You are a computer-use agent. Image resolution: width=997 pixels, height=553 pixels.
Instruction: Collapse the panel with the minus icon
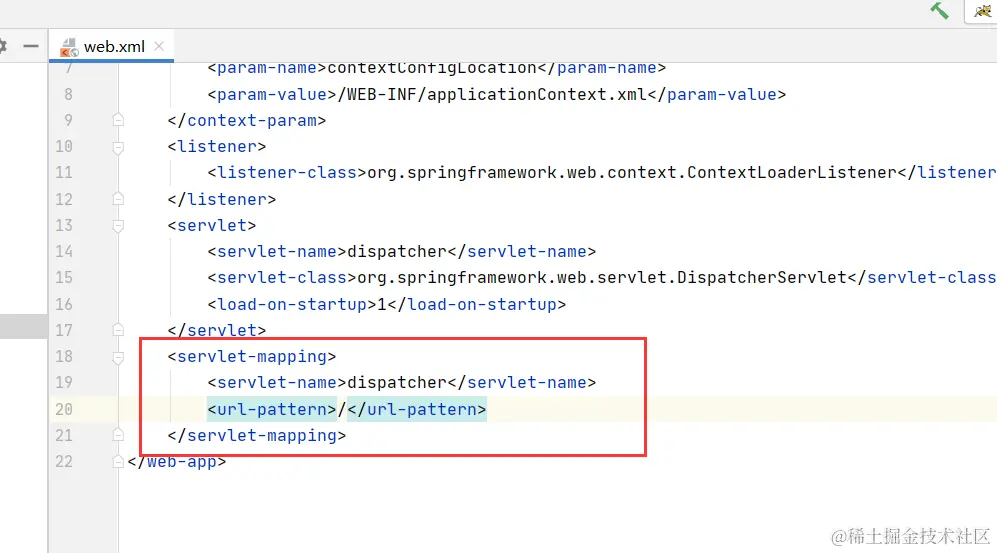pyautogui.click(x=31, y=46)
